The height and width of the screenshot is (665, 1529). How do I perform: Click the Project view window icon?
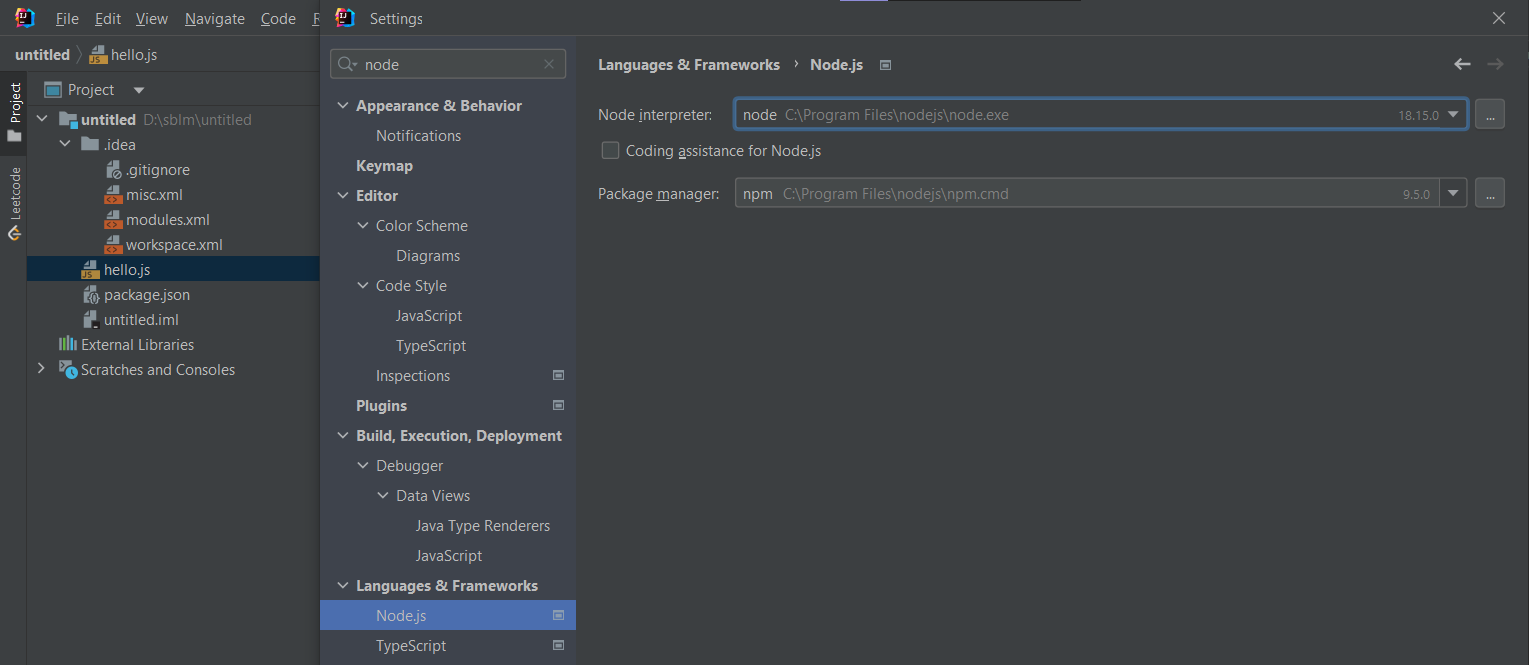53,90
